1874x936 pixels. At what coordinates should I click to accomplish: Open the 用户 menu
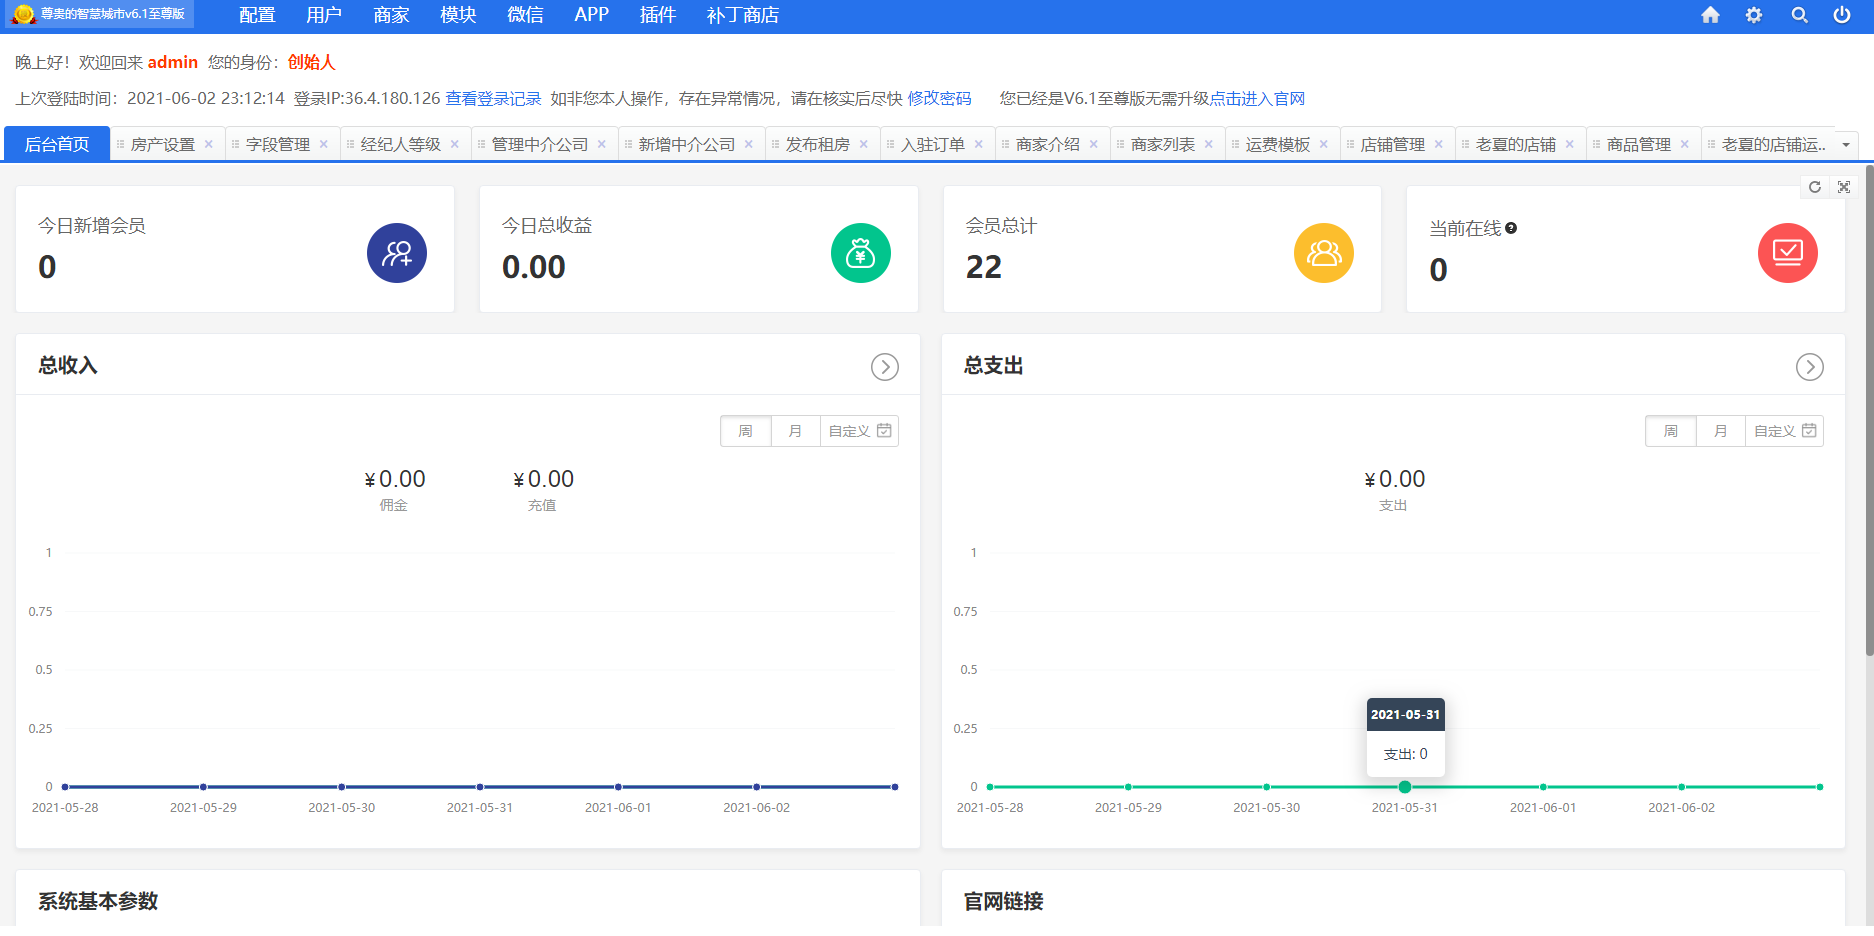[324, 15]
